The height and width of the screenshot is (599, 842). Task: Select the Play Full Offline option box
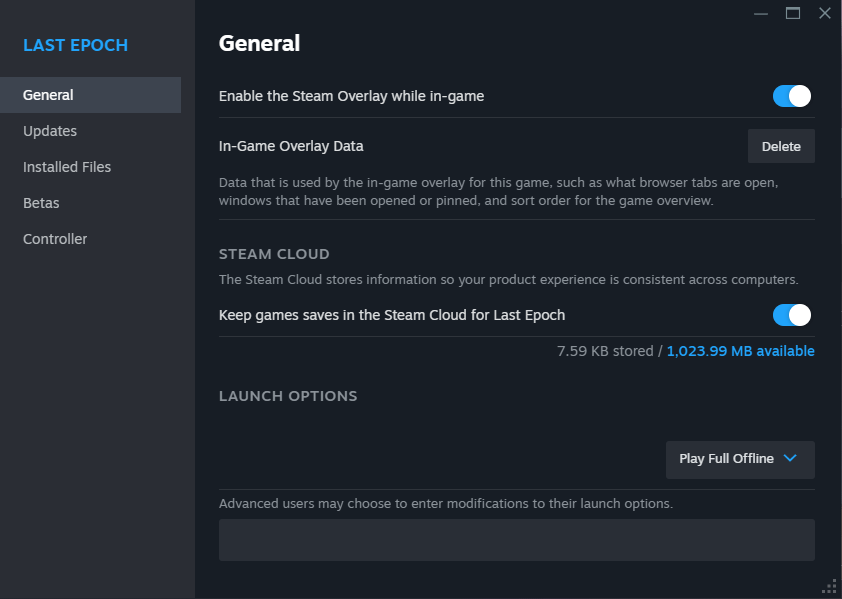(740, 459)
